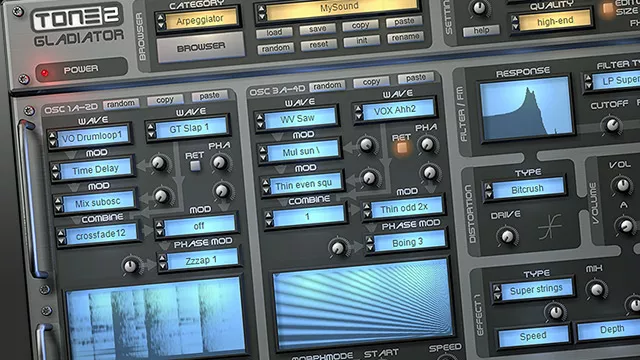The image size is (640, 360).
Task: Open the Super strings effect type selector
Action: coord(534,290)
